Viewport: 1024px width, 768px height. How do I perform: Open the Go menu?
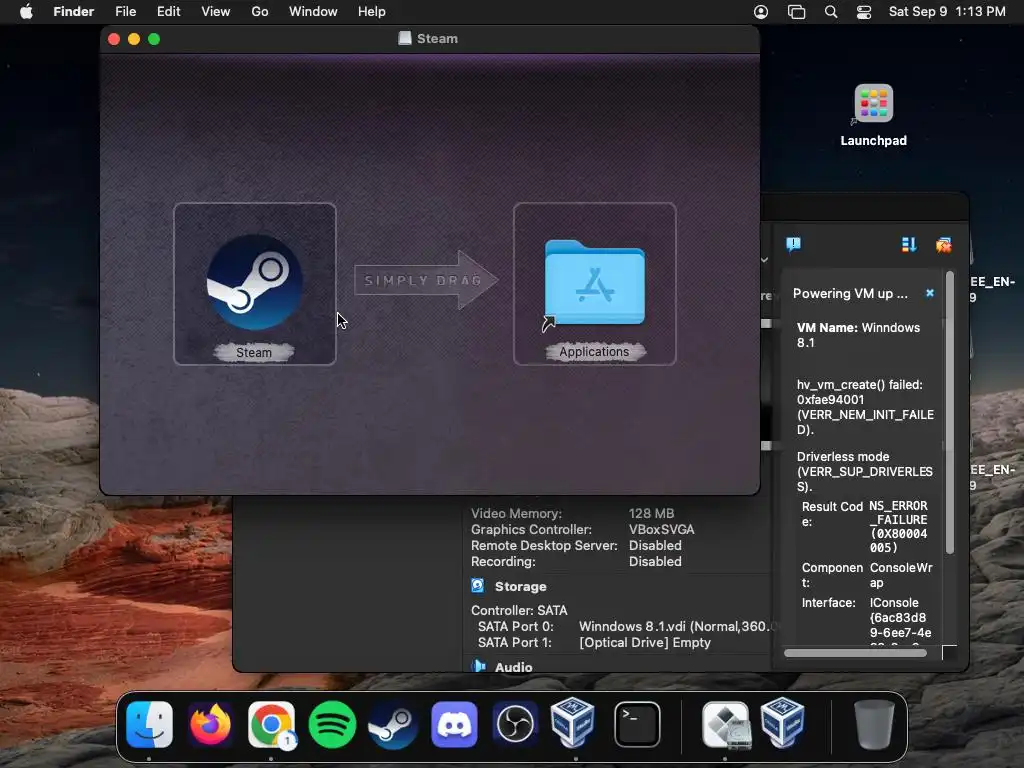pos(260,12)
